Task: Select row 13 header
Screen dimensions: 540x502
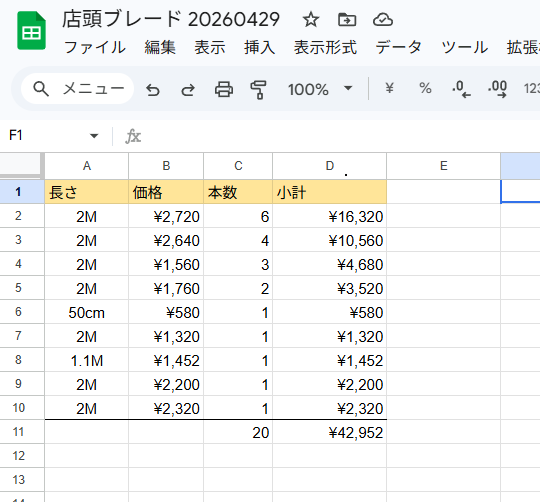Action: pos(22,480)
